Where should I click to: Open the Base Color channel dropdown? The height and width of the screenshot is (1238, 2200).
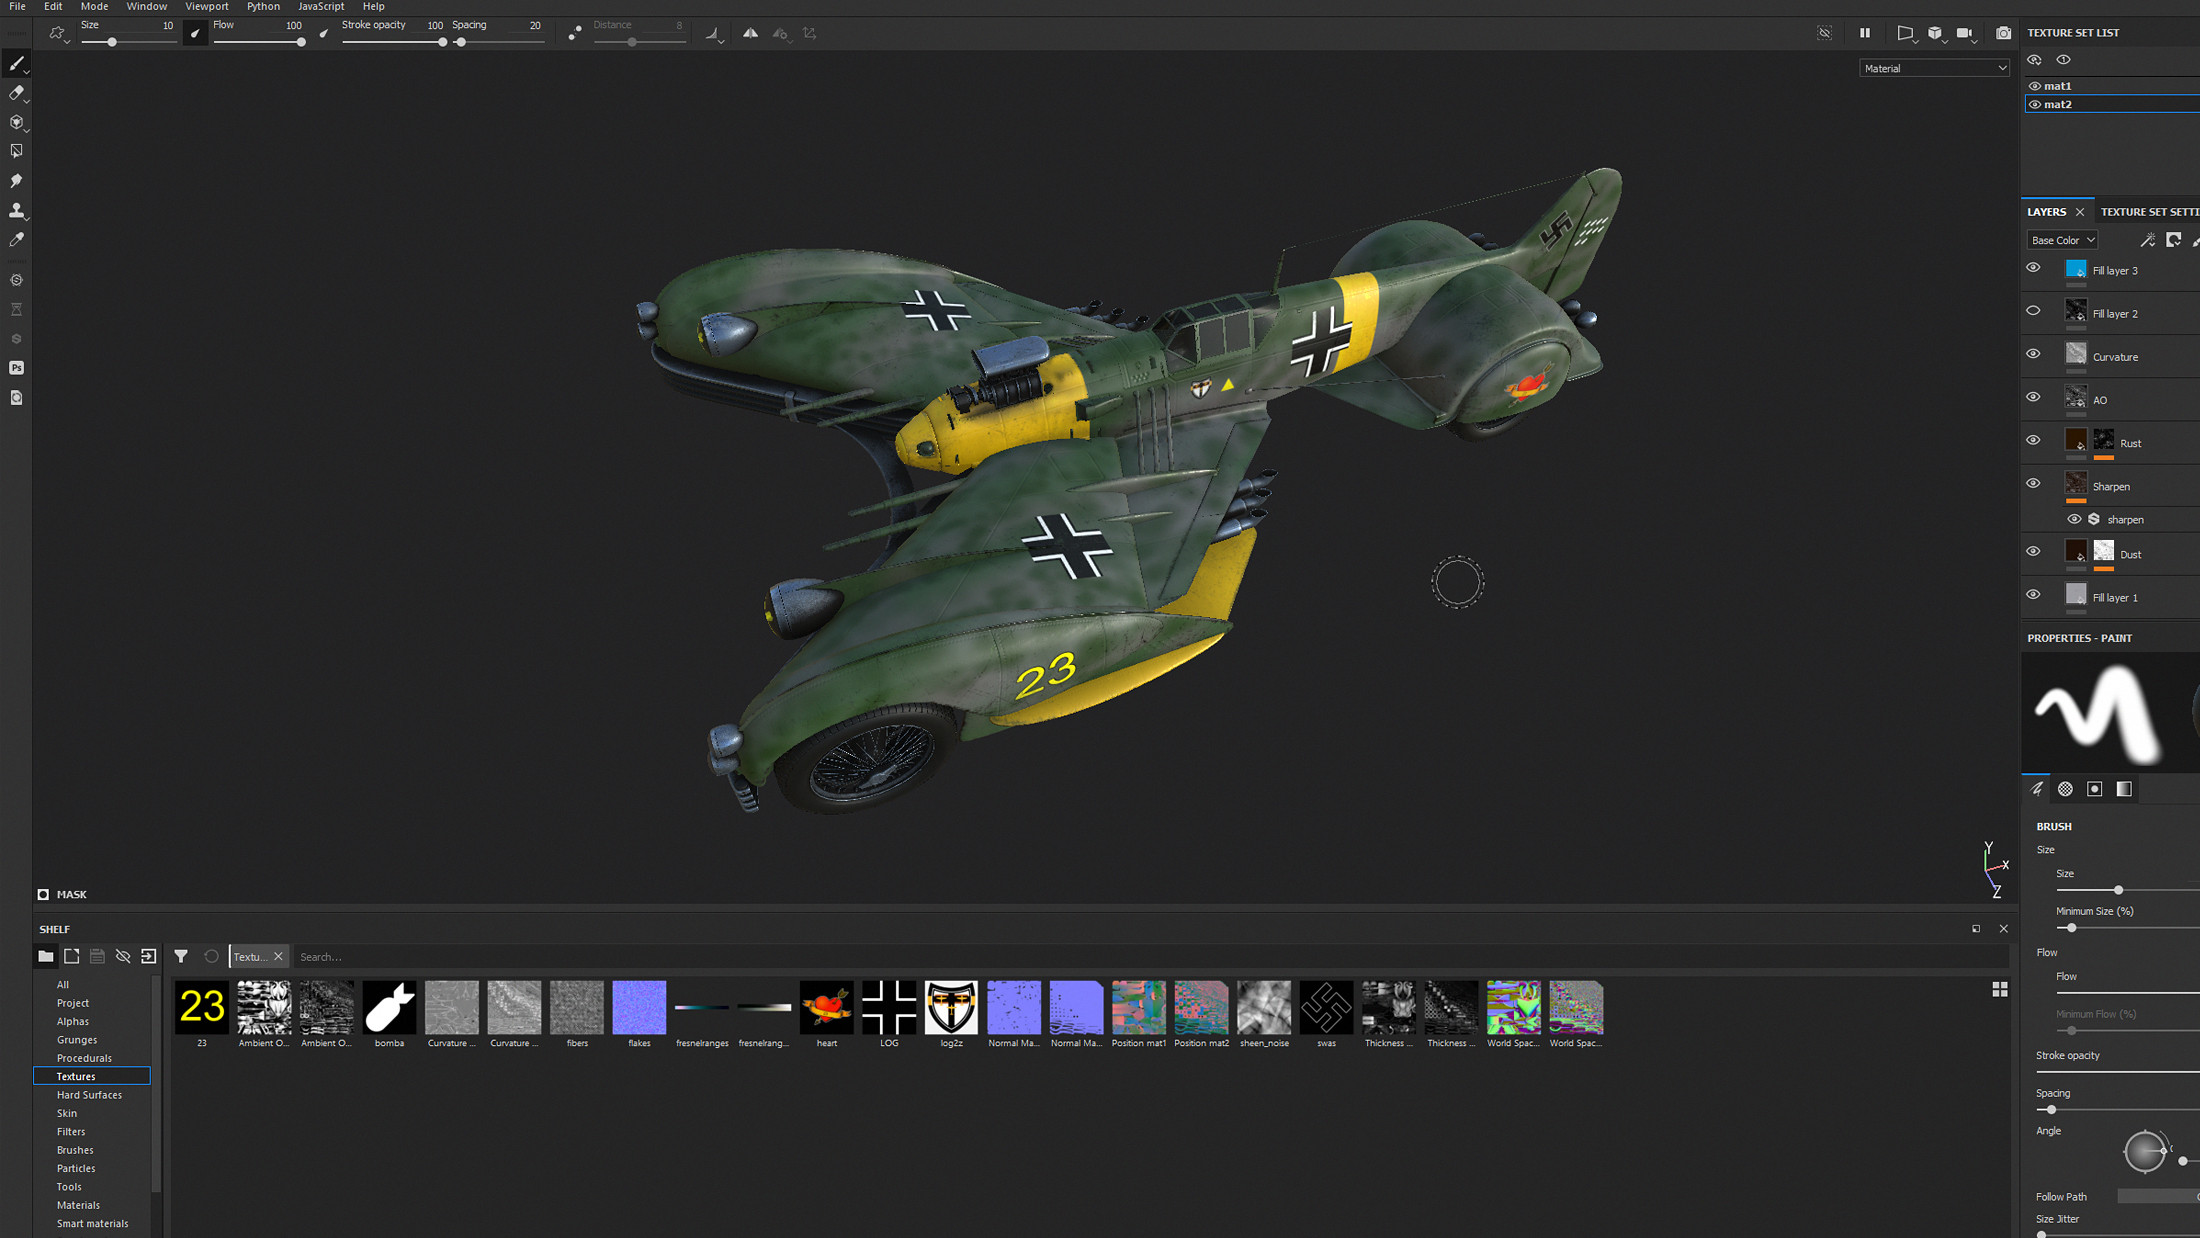[2062, 240]
